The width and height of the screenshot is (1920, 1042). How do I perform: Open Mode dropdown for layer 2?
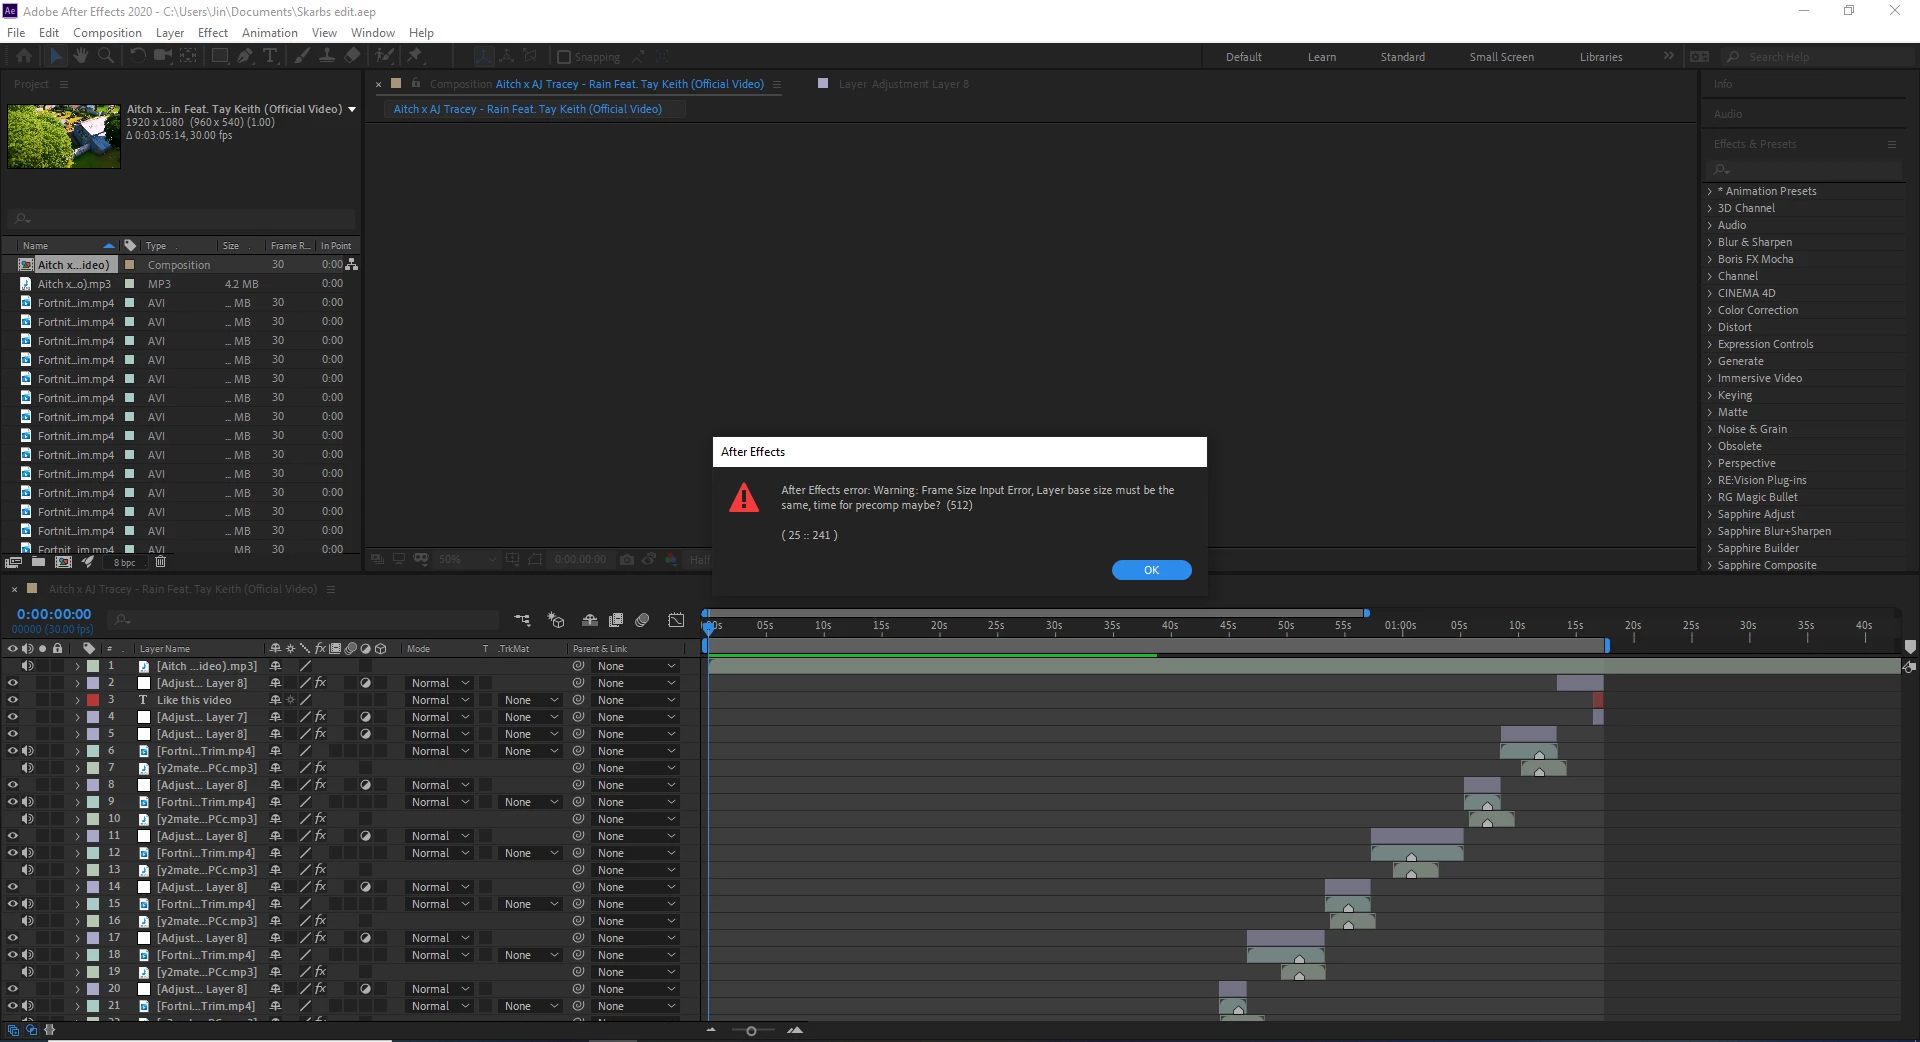(x=439, y=683)
